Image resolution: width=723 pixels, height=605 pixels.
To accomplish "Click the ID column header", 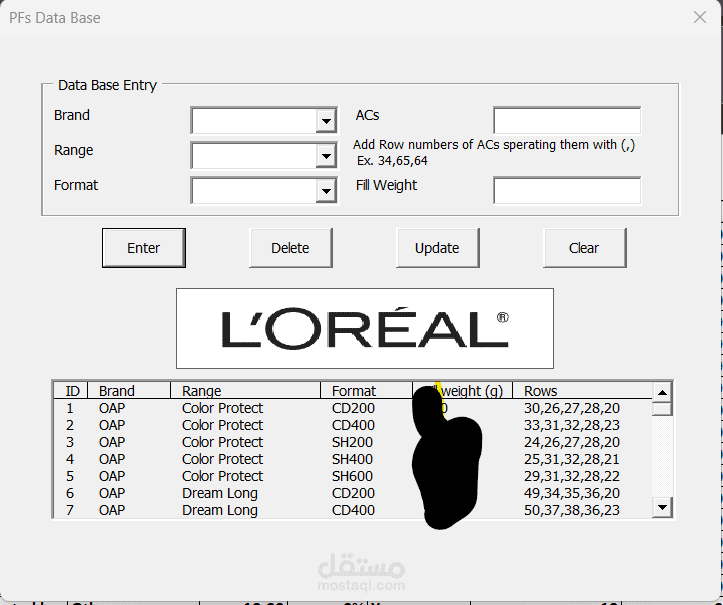I will [x=72, y=391].
